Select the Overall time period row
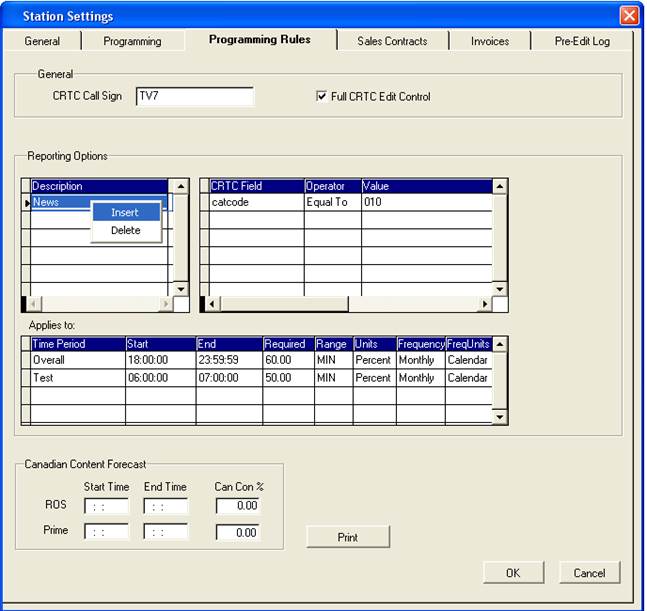The image size is (647, 611). (76, 360)
